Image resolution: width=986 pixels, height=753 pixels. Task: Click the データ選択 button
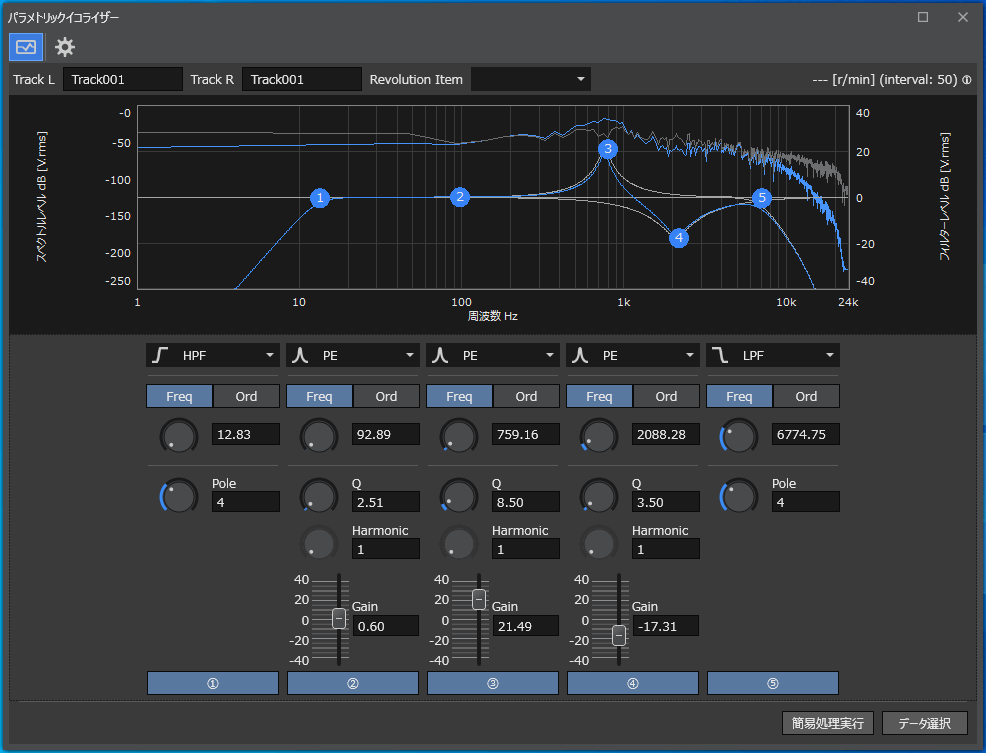tap(924, 723)
